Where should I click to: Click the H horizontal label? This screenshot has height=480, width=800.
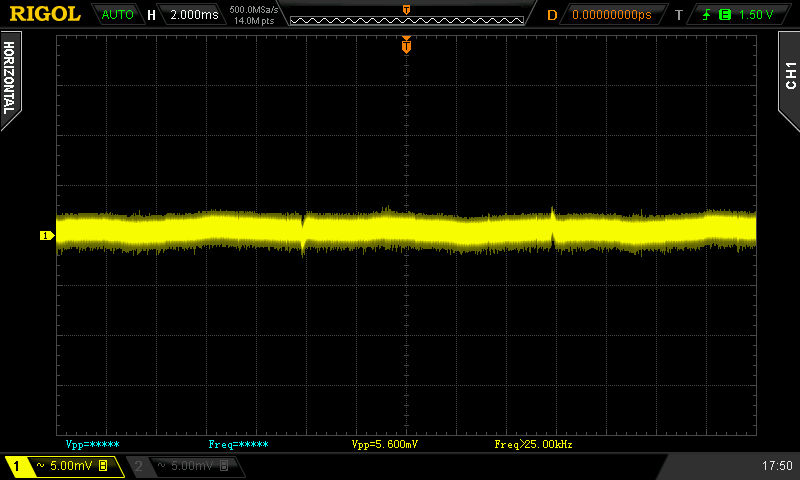coord(152,15)
